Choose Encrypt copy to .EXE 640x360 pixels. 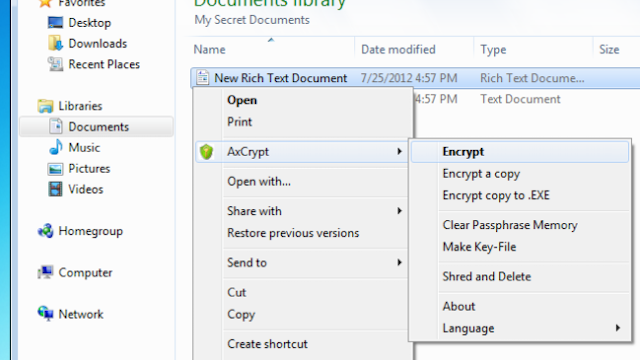coord(496,196)
